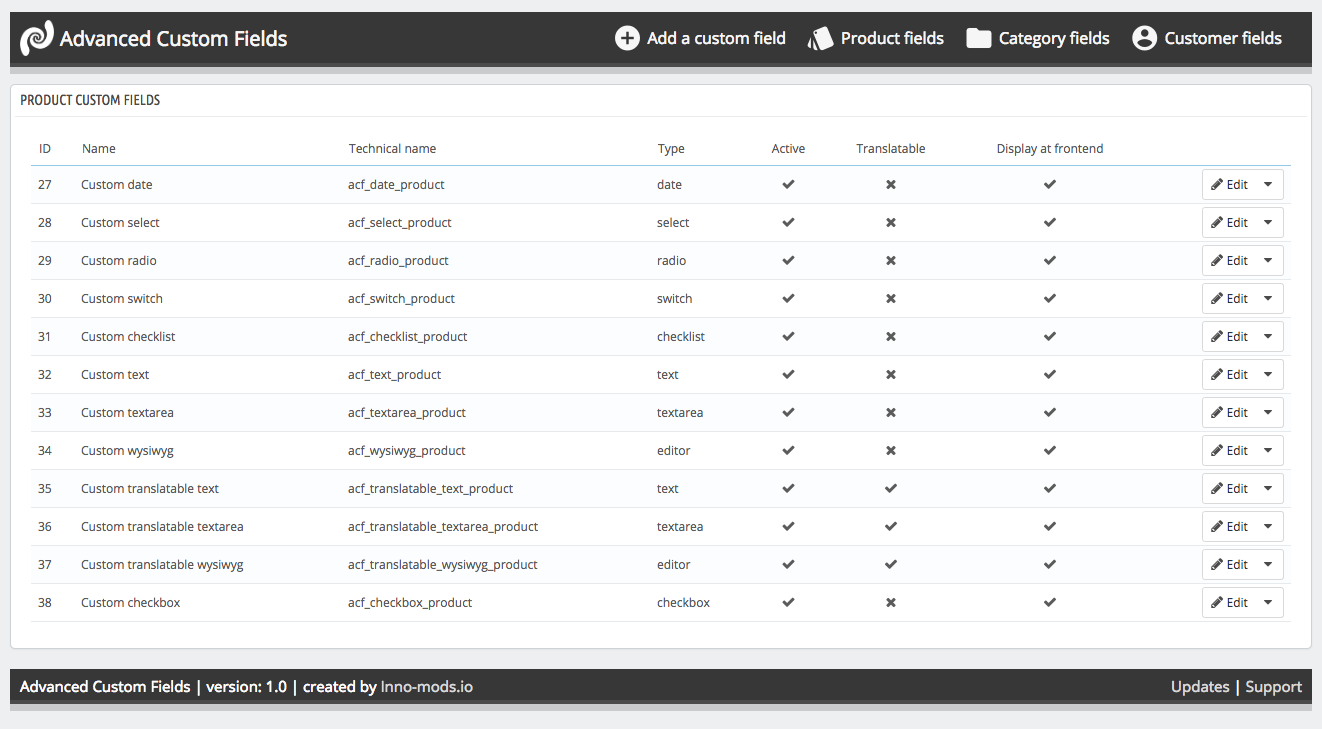Click the Customer fields user icon
The height and width of the screenshot is (729, 1322).
tap(1144, 39)
